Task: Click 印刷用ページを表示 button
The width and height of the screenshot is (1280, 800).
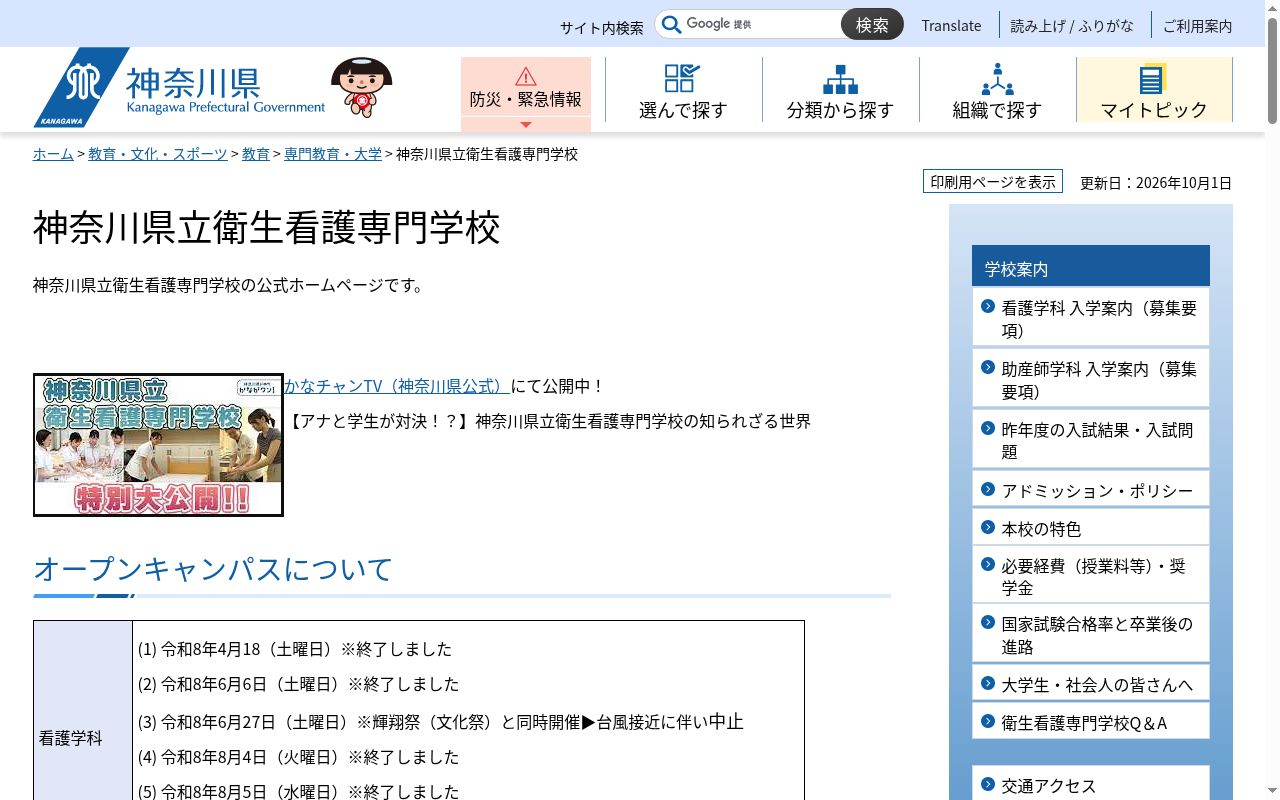Action: (x=993, y=181)
